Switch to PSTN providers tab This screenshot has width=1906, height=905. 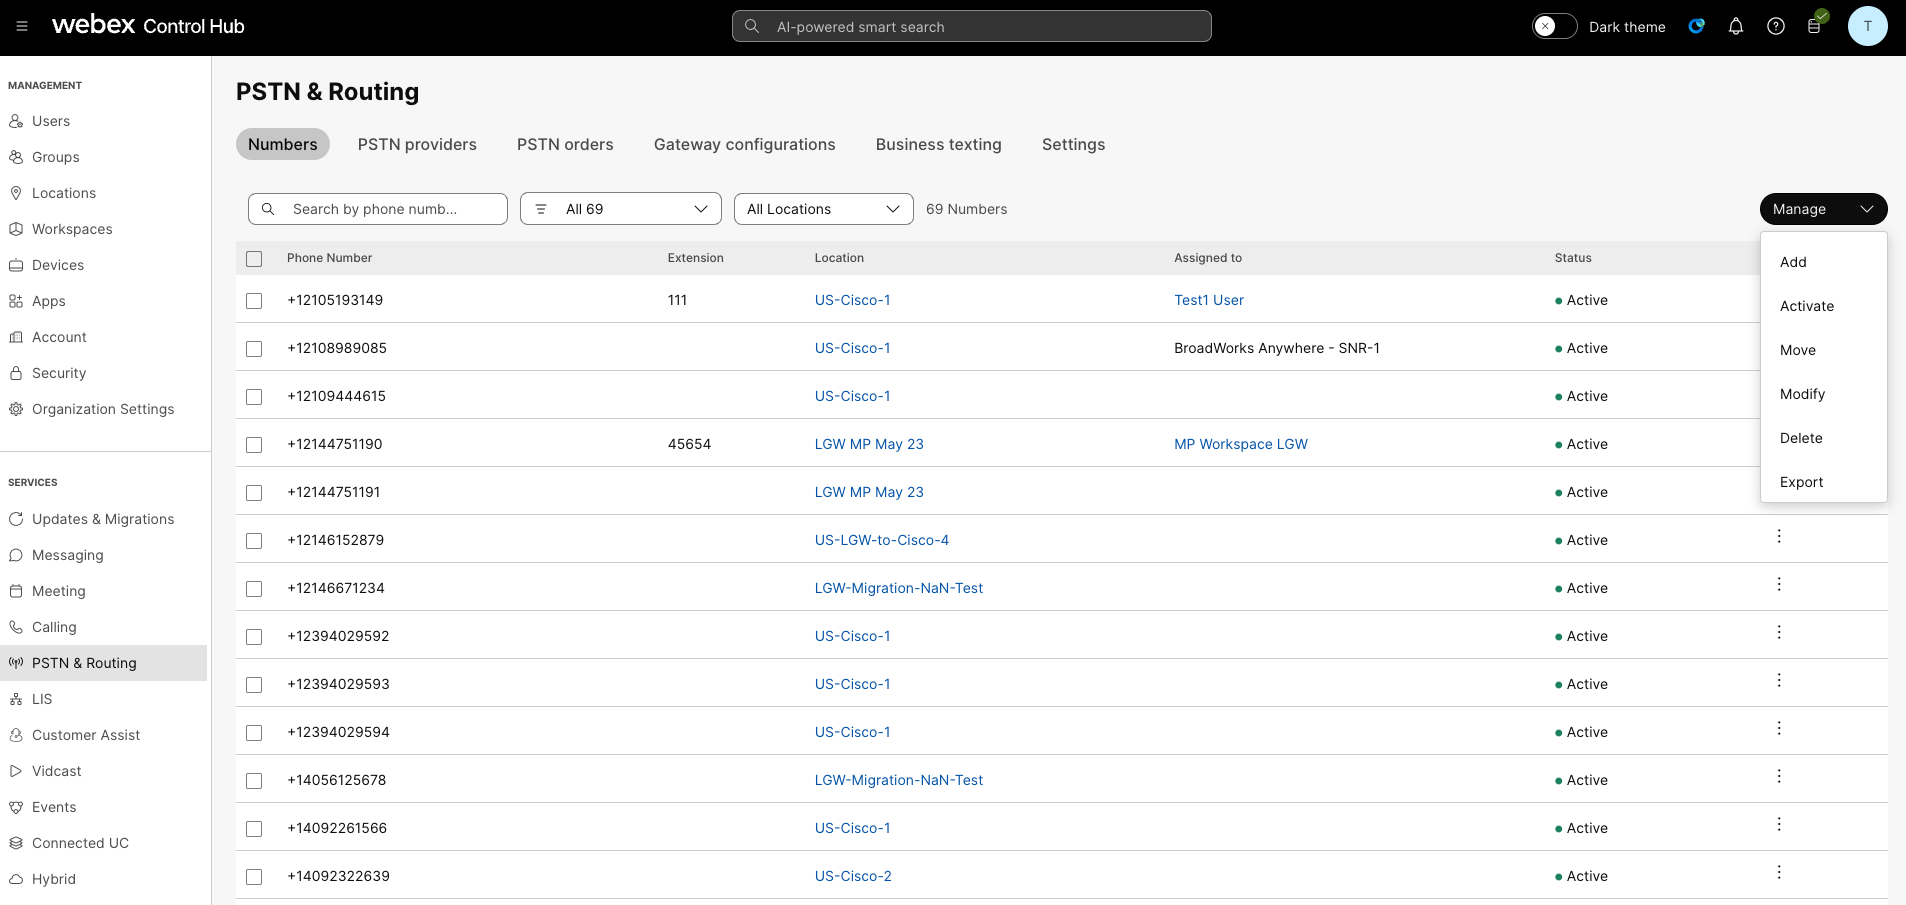click(417, 144)
